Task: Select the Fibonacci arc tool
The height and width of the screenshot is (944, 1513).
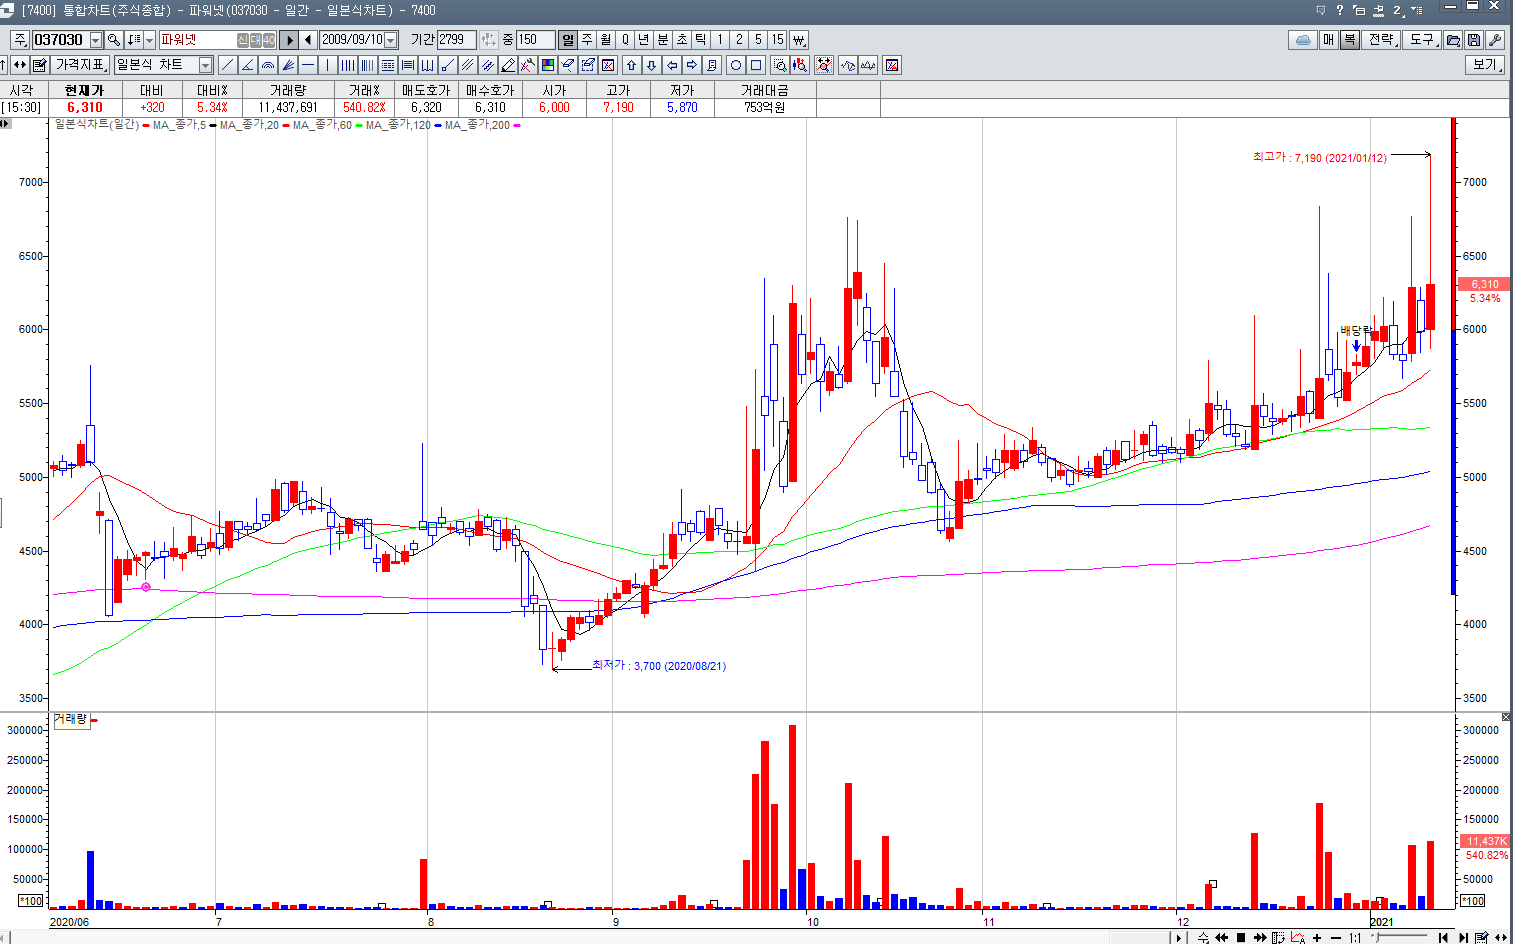Action: (x=268, y=65)
